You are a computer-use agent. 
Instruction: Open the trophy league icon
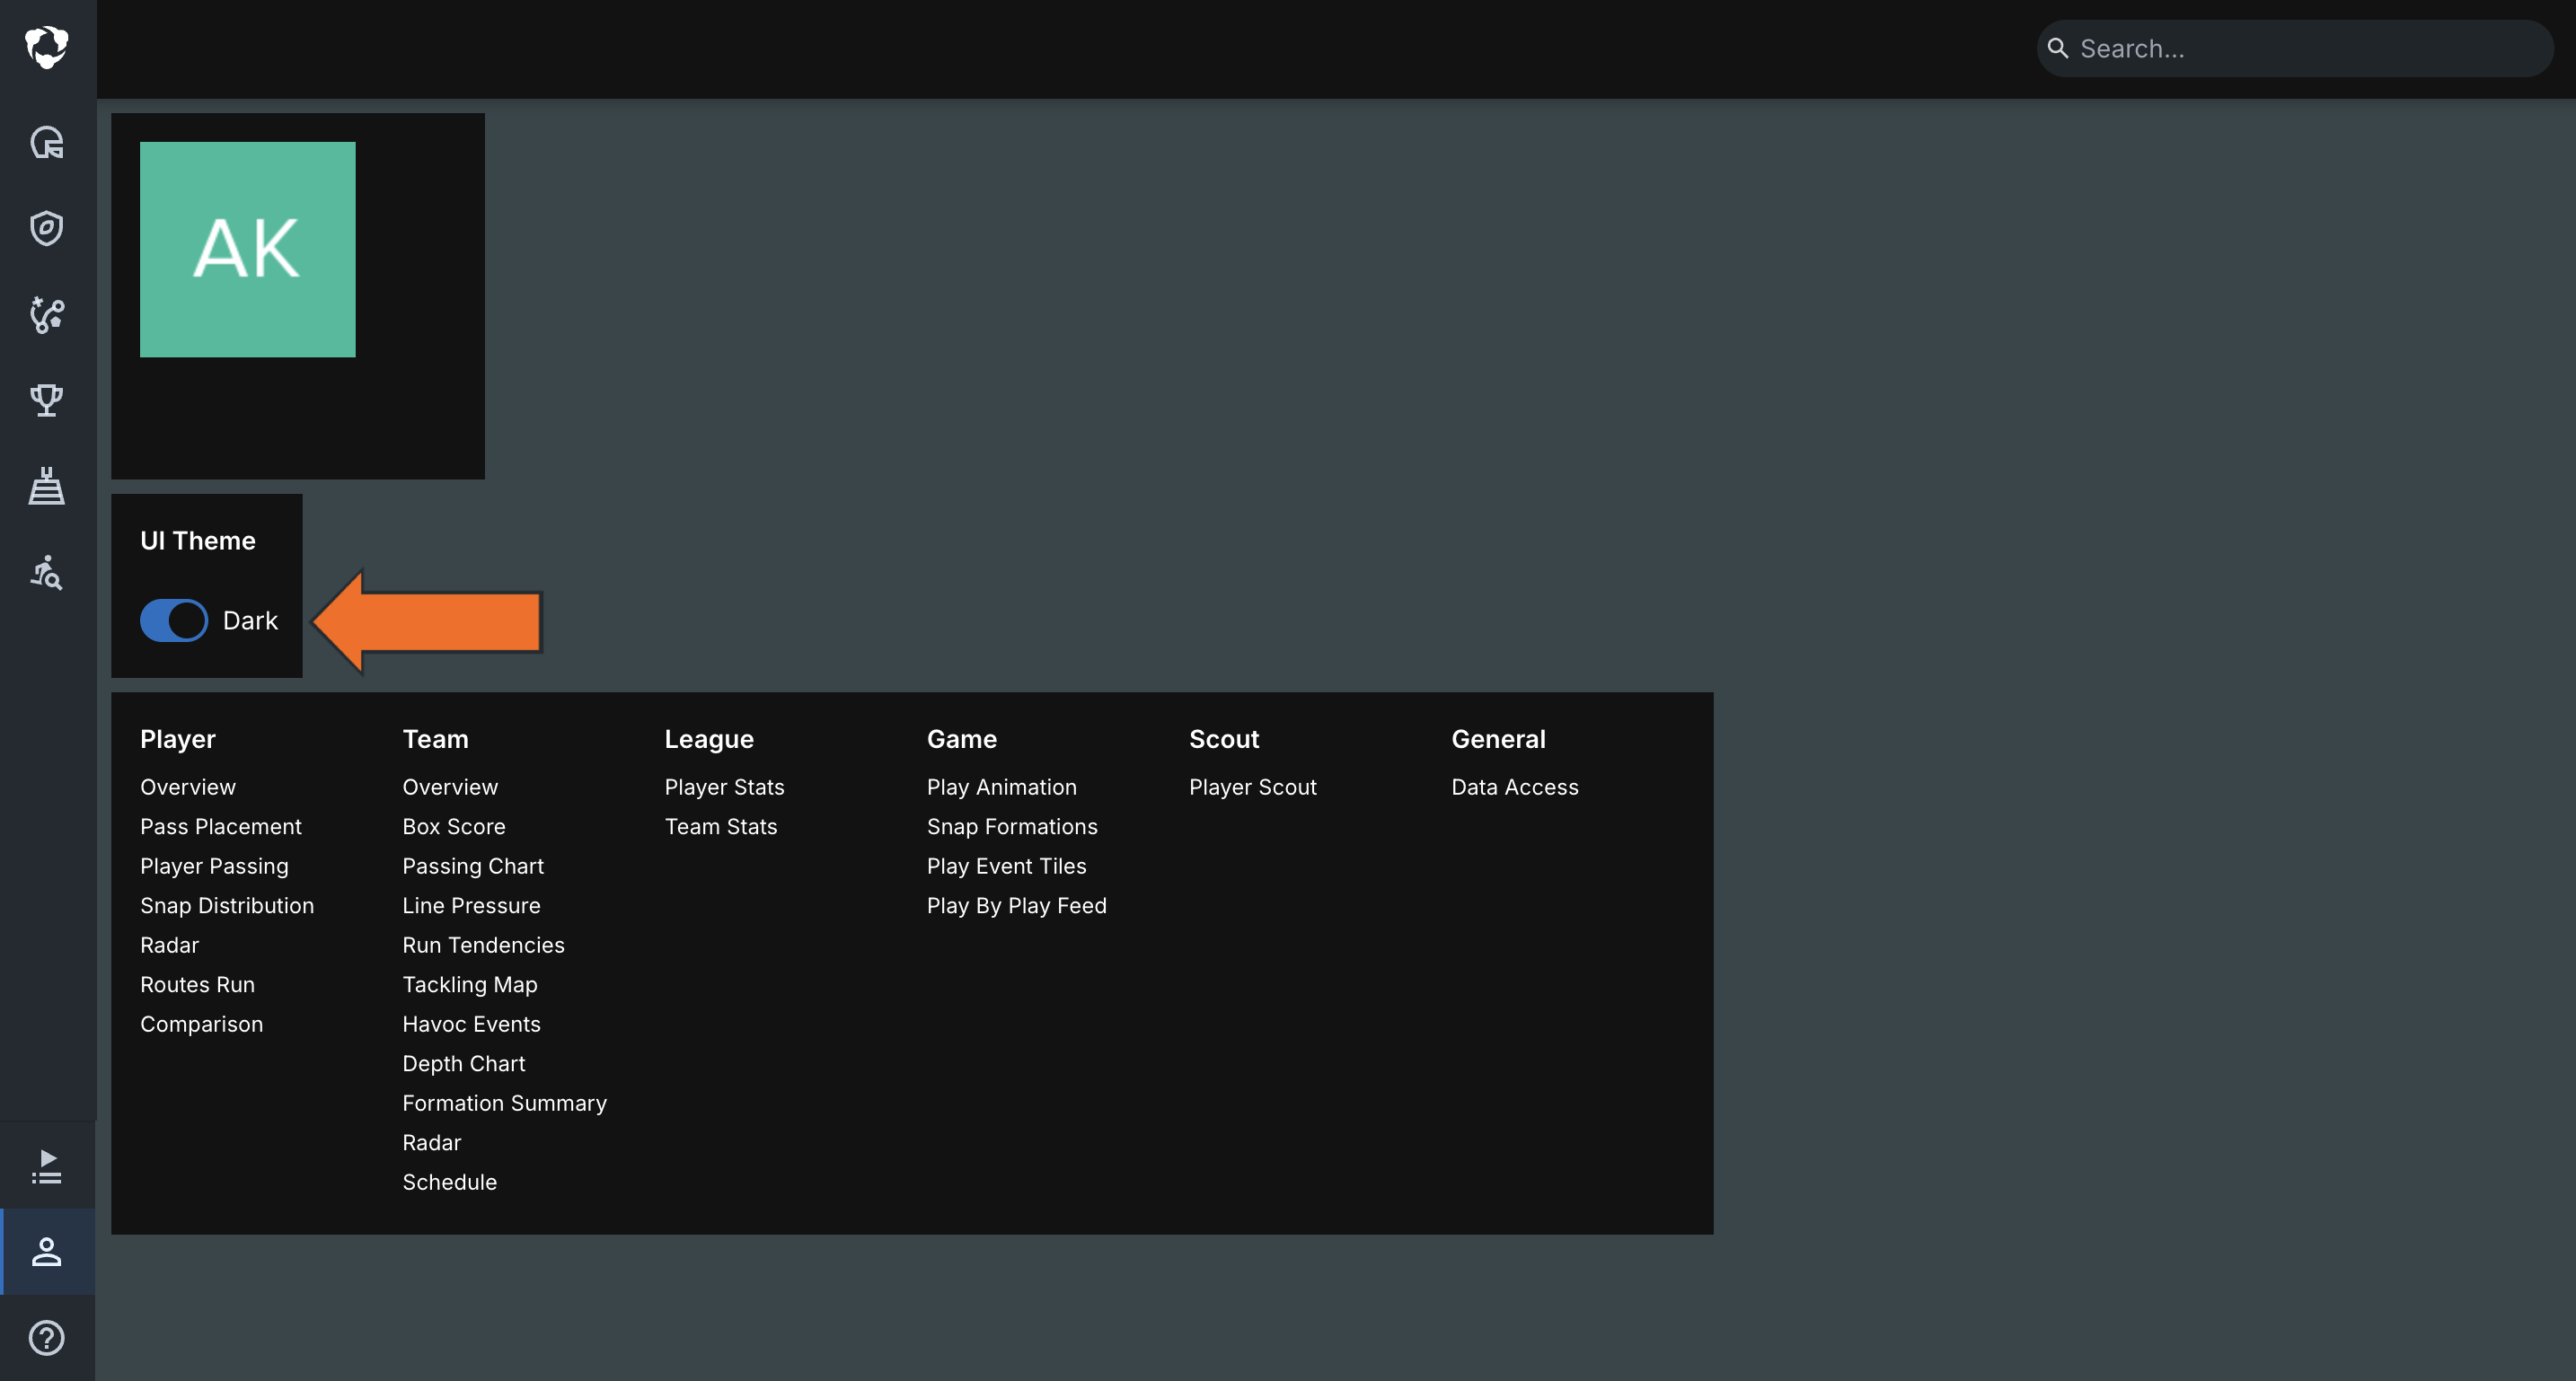click(47, 401)
